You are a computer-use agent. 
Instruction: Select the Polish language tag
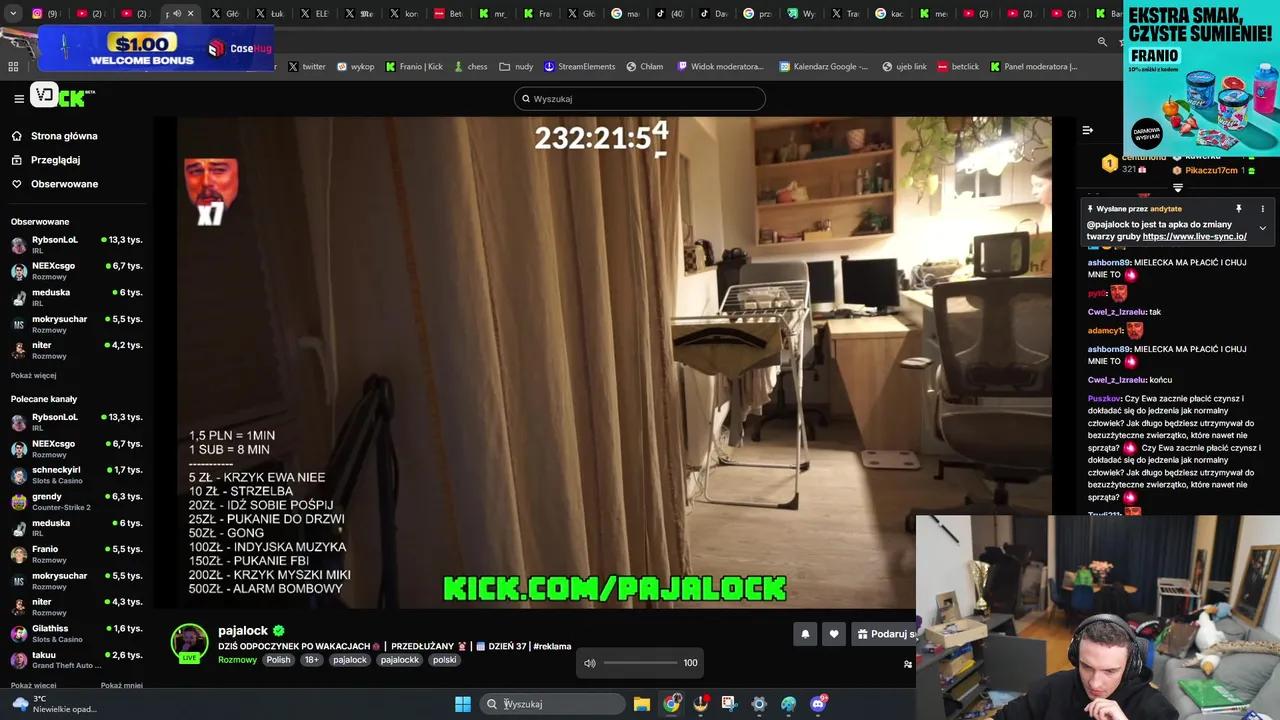pyautogui.click(x=278, y=660)
